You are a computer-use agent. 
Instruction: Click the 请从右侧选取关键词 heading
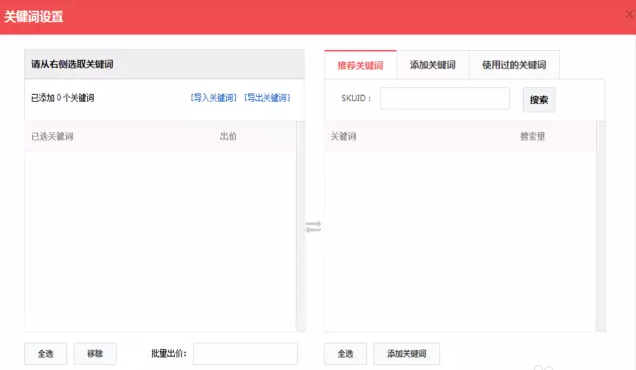pyautogui.click(x=72, y=64)
